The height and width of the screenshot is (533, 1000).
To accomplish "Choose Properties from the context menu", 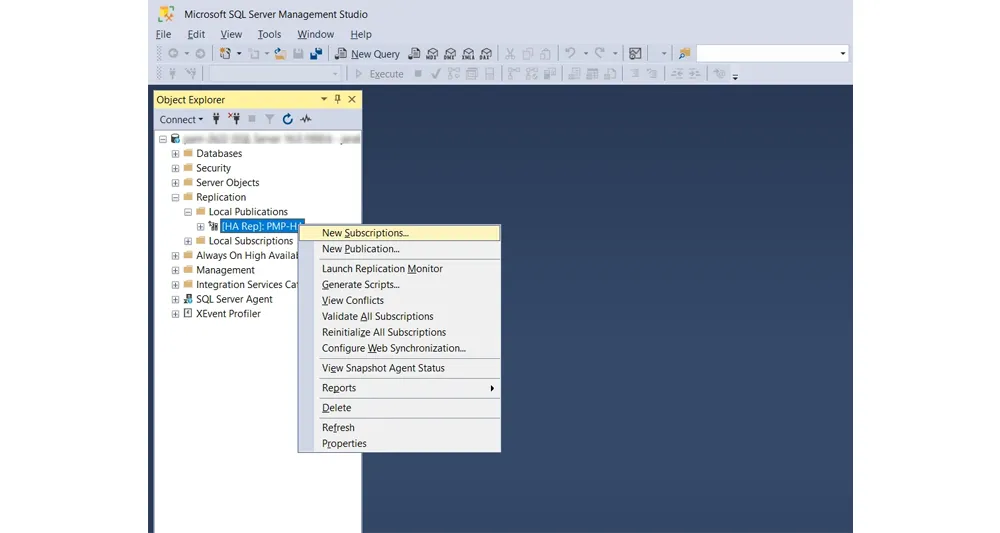I will (399, 443).
